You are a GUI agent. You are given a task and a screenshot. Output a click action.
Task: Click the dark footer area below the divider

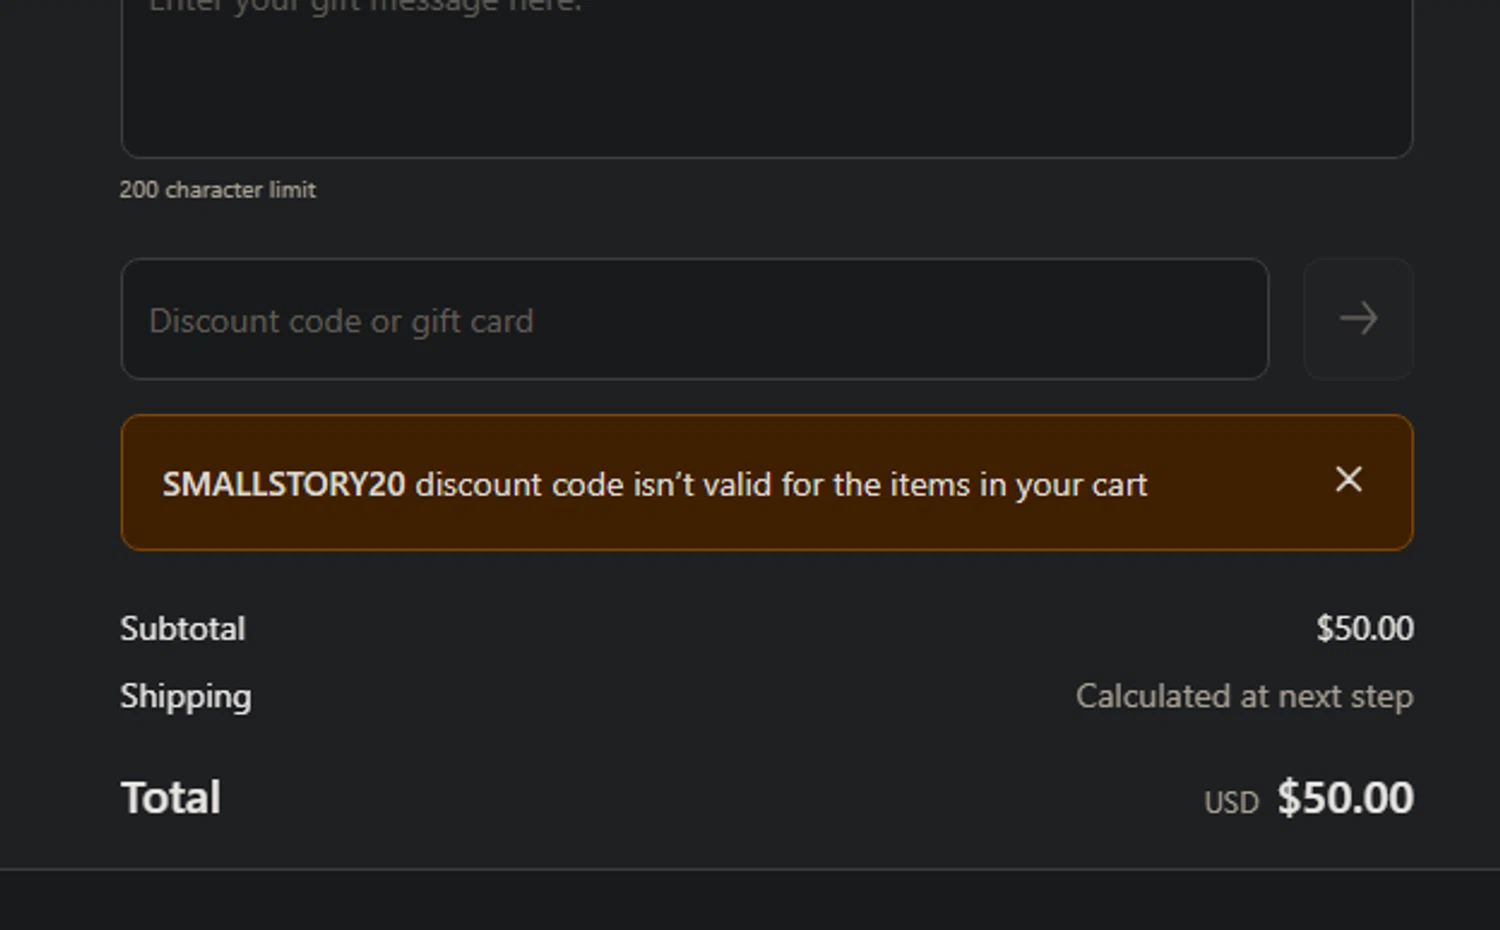click(x=750, y=902)
